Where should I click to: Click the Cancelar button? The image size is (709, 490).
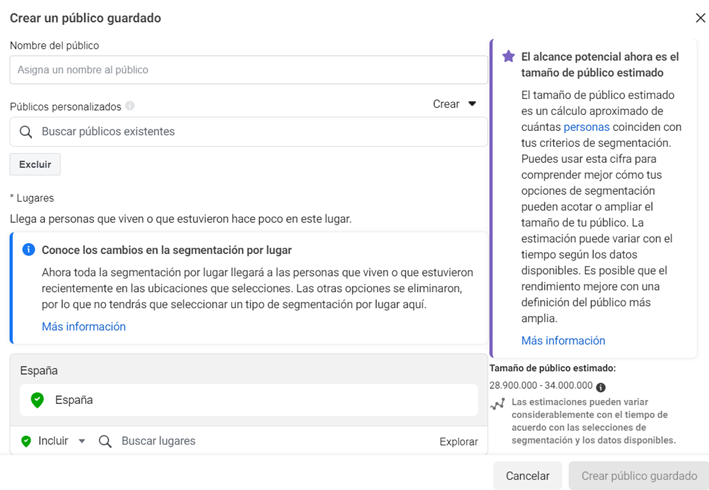(527, 476)
